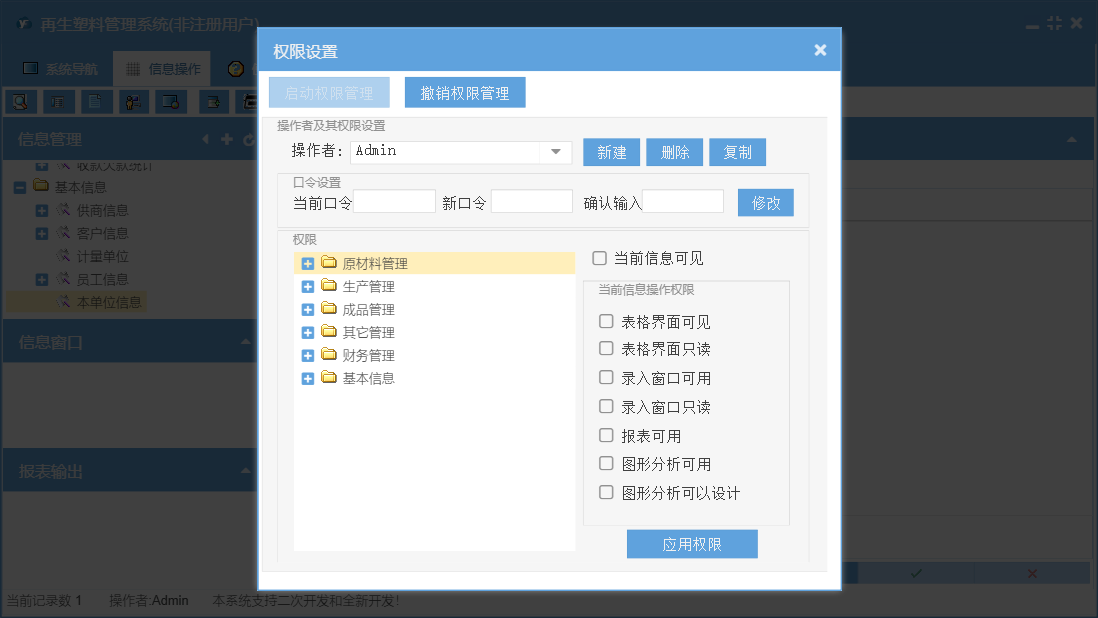Click the folder icon beside 生产管理
1098x618 pixels.
329,286
